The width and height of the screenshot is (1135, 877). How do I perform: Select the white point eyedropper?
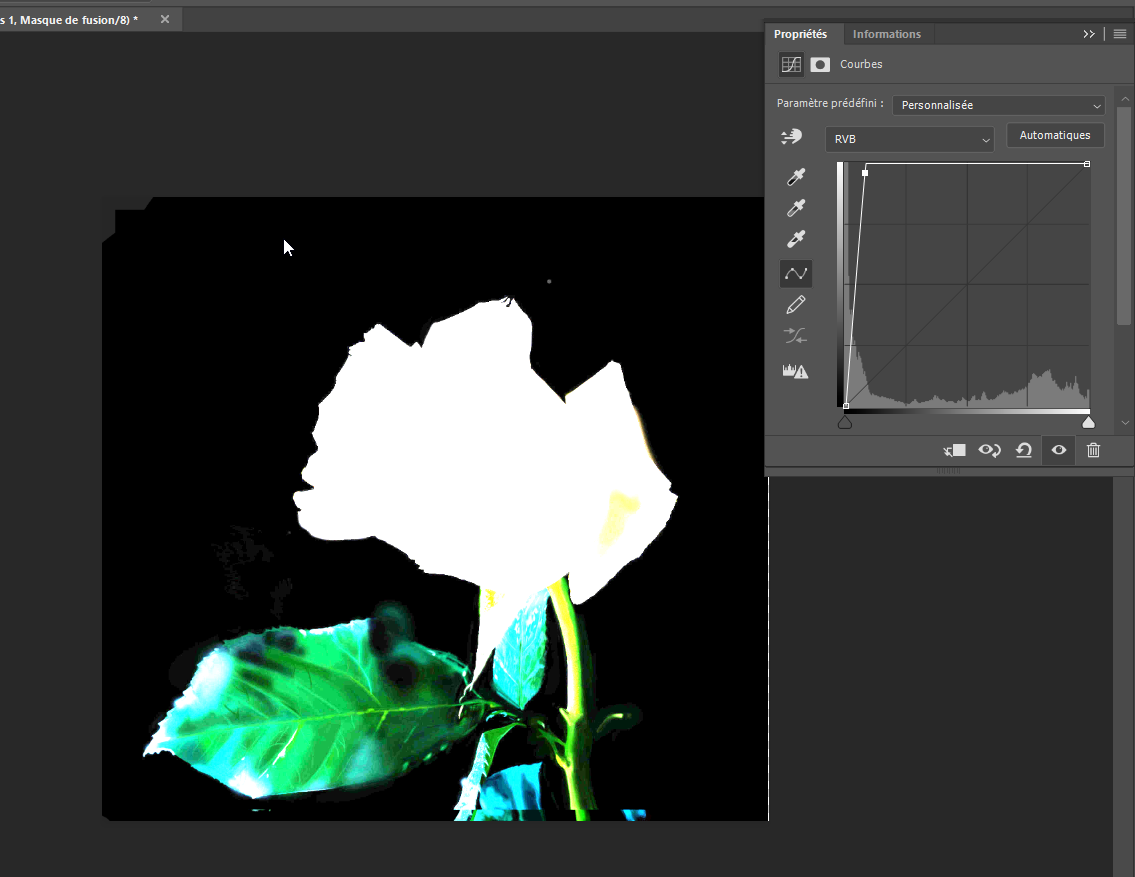(795, 239)
